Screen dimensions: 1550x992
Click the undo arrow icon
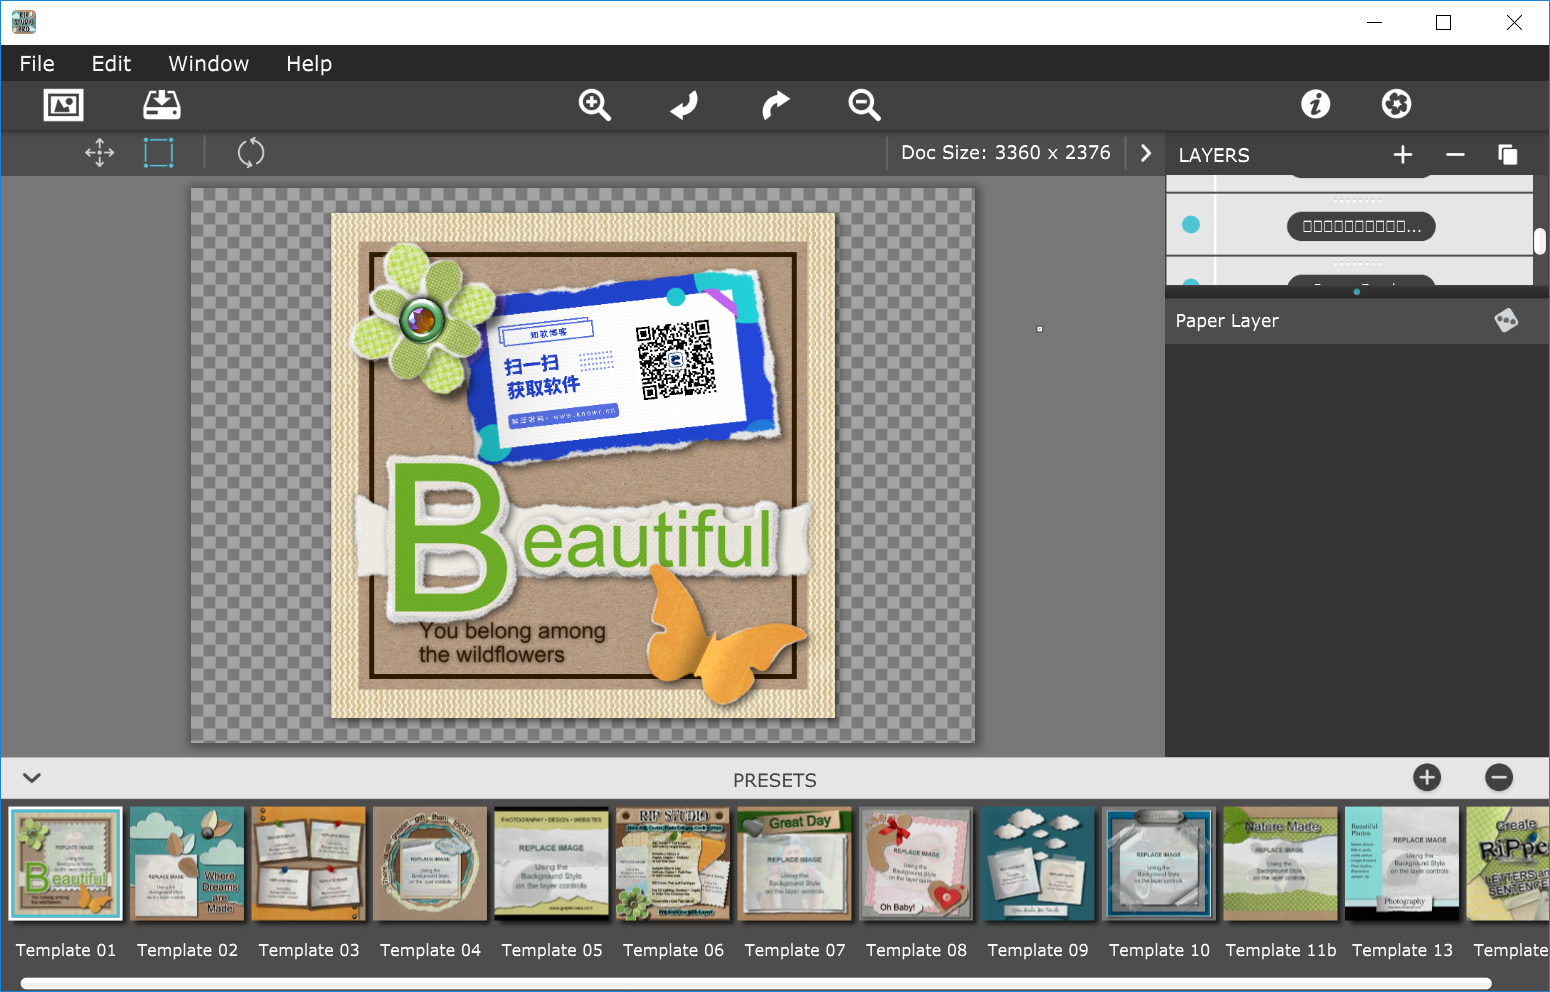[685, 105]
